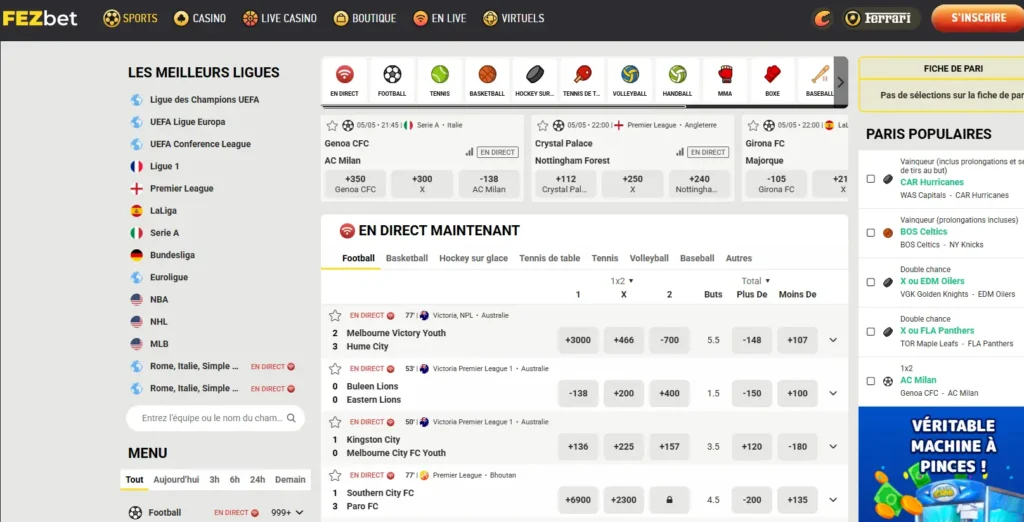Select +3000 odds for Melbourne Victory Youth
Image resolution: width=1024 pixels, height=522 pixels.
(x=578, y=340)
